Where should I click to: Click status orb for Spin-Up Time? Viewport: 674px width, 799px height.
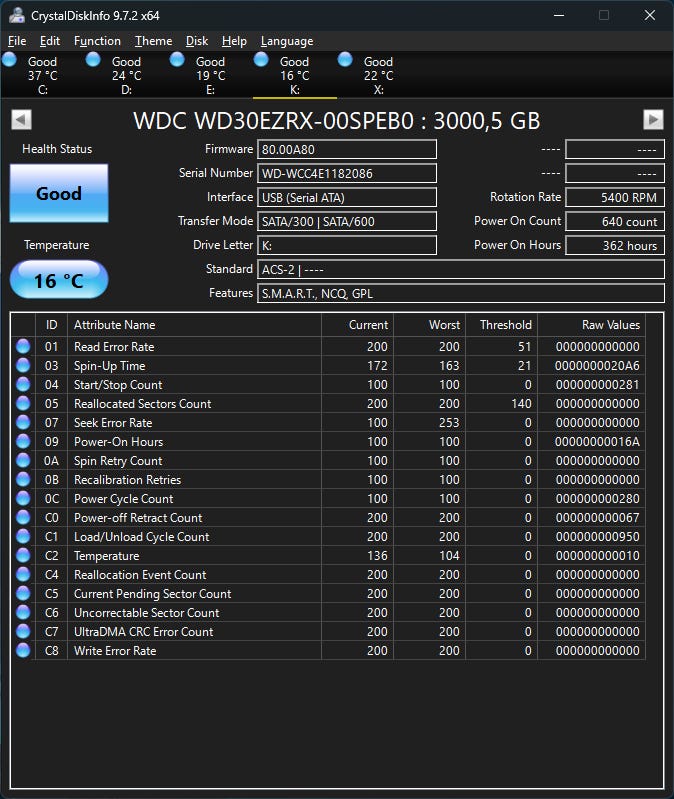tap(23, 365)
